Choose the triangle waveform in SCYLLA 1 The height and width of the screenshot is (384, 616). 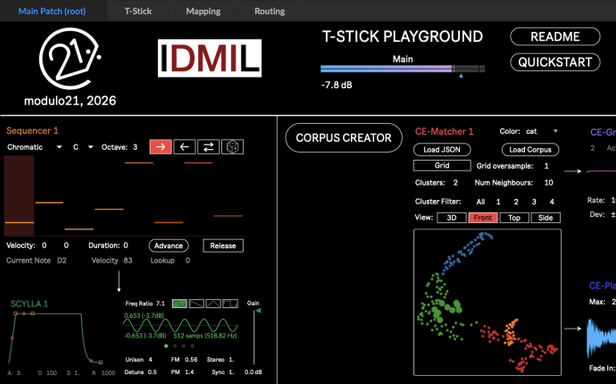pyautogui.click(x=213, y=303)
